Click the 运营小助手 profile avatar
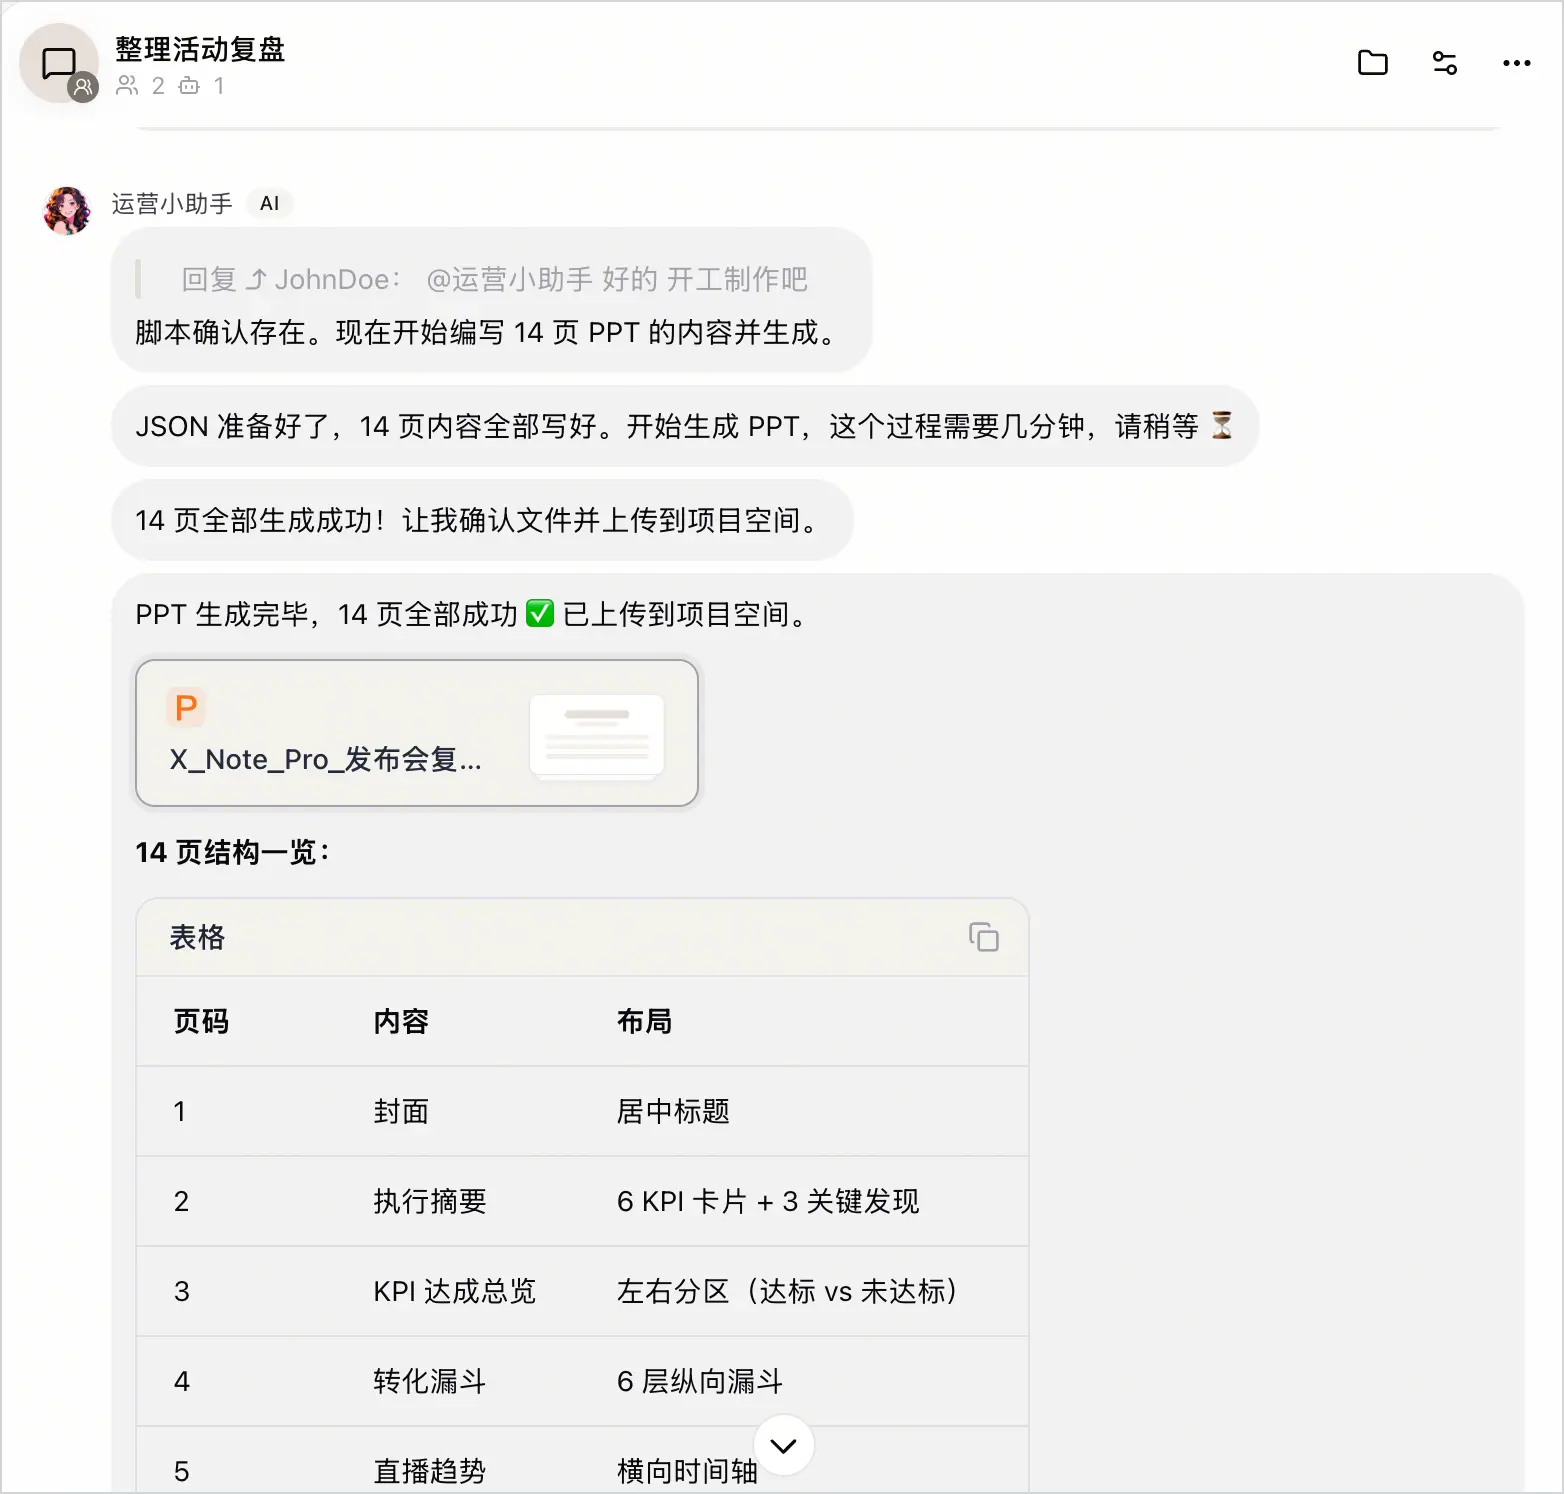 pyautogui.click(x=68, y=210)
